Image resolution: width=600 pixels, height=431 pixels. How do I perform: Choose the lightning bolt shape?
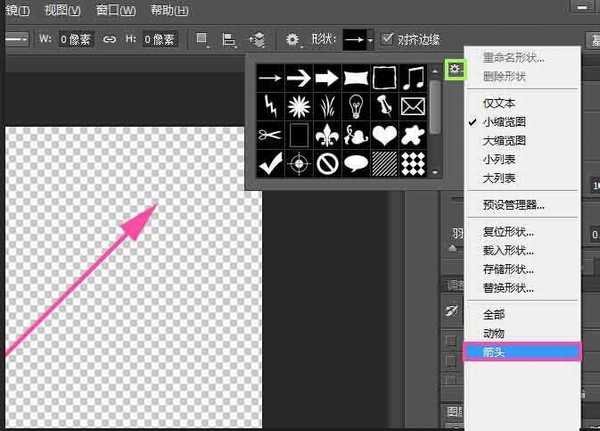click(270, 106)
